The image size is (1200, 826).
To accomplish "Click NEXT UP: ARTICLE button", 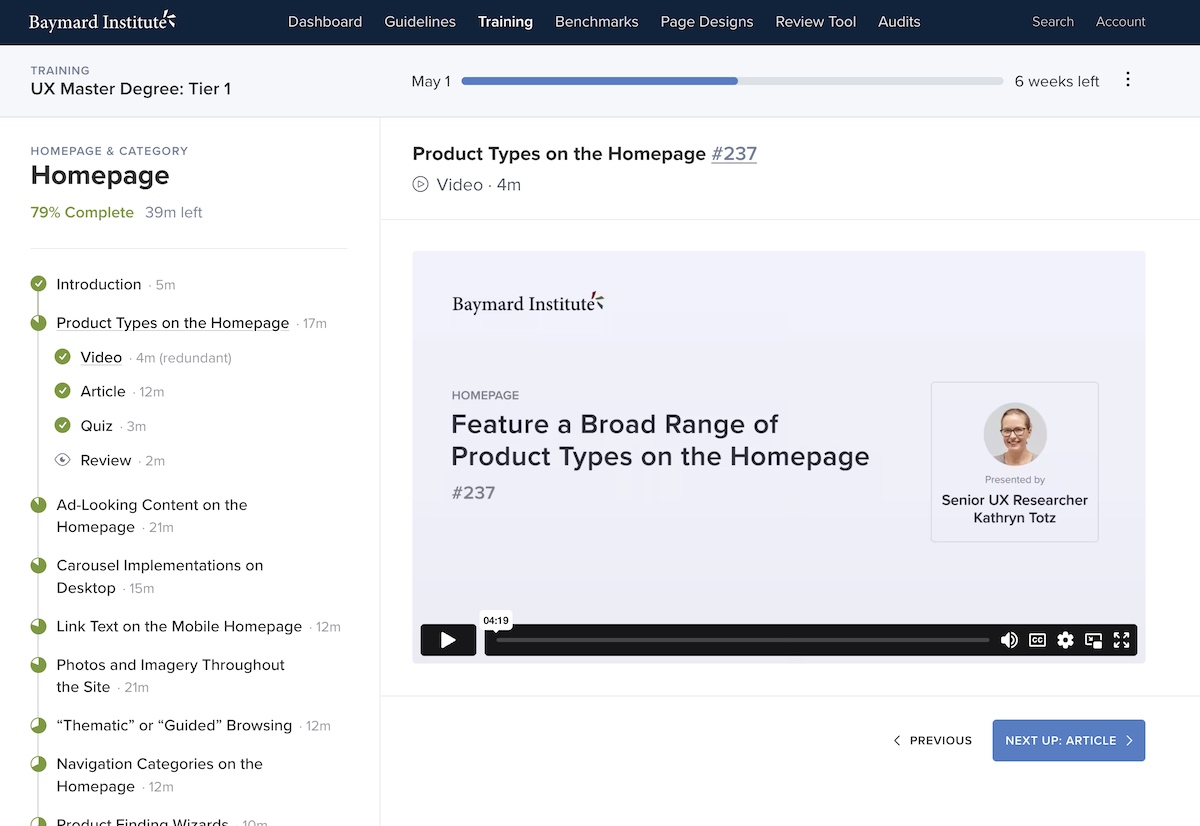I will (1068, 740).
